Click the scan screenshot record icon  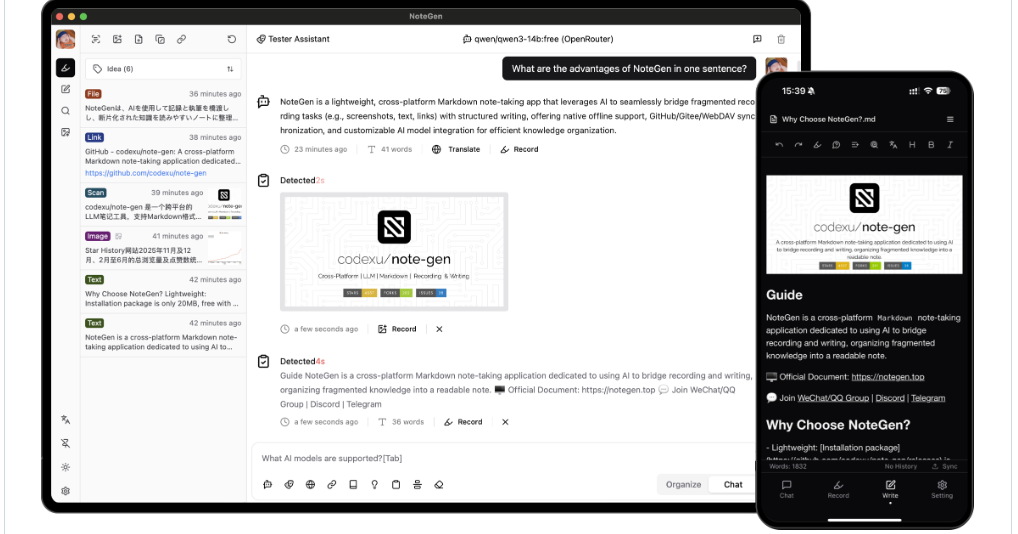pyautogui.click(x=95, y=39)
